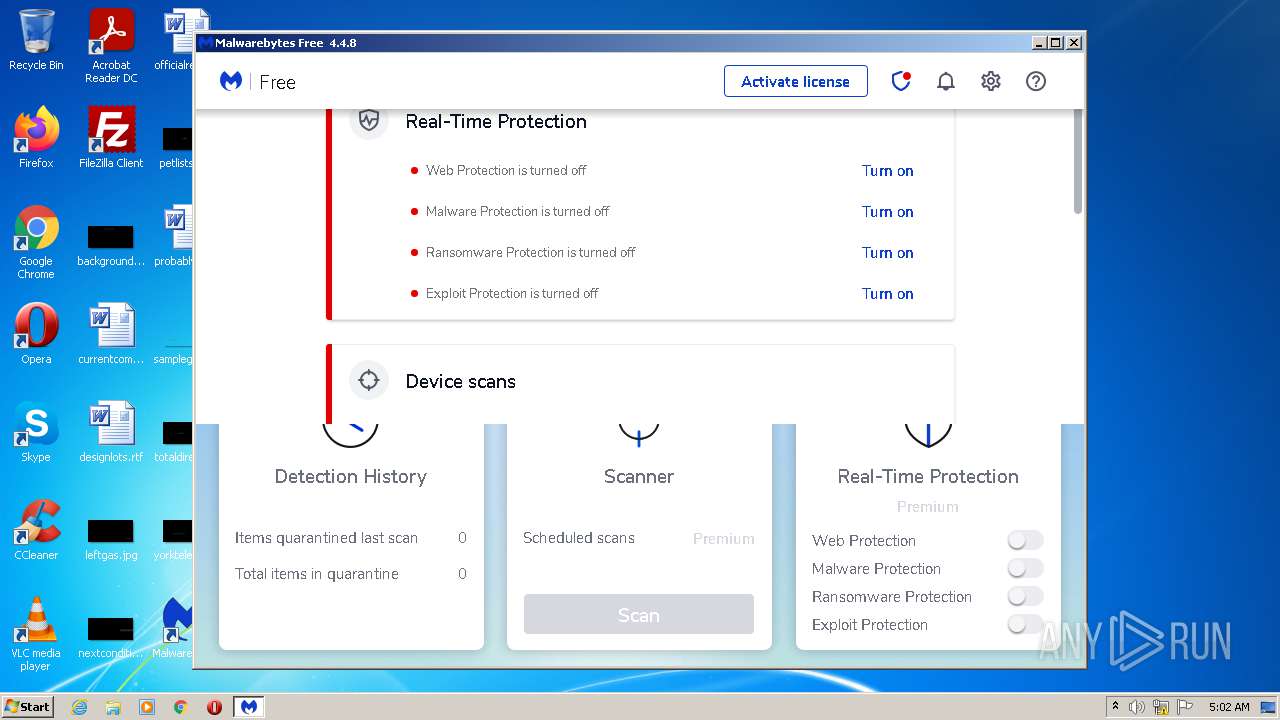Launch Google Chrome from the desktop
1280x720 pixels.
pyautogui.click(x=36, y=242)
